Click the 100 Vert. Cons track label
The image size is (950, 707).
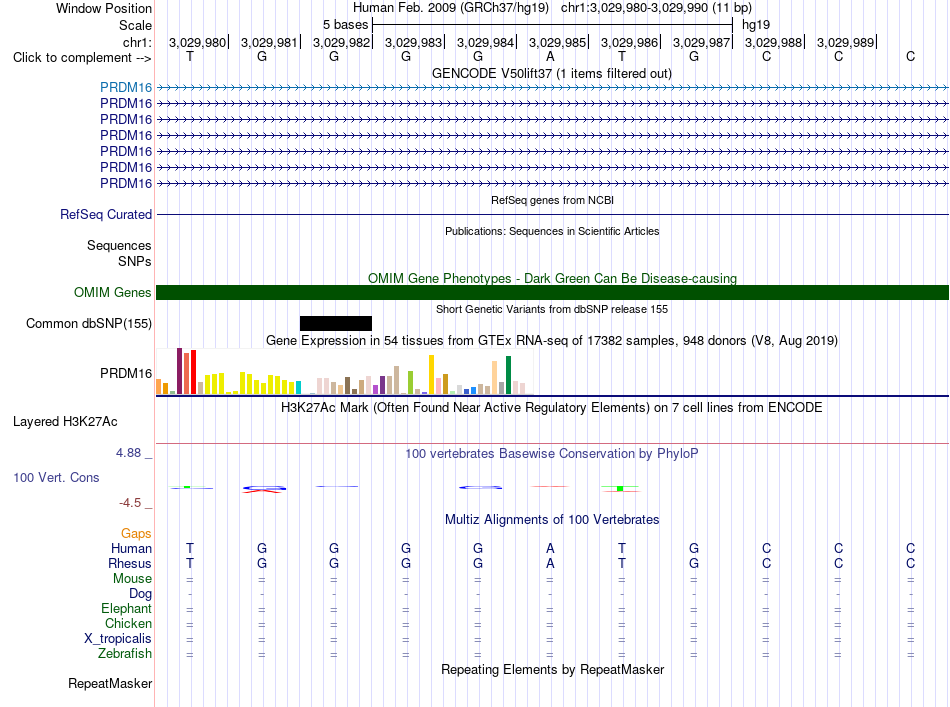click(56, 477)
